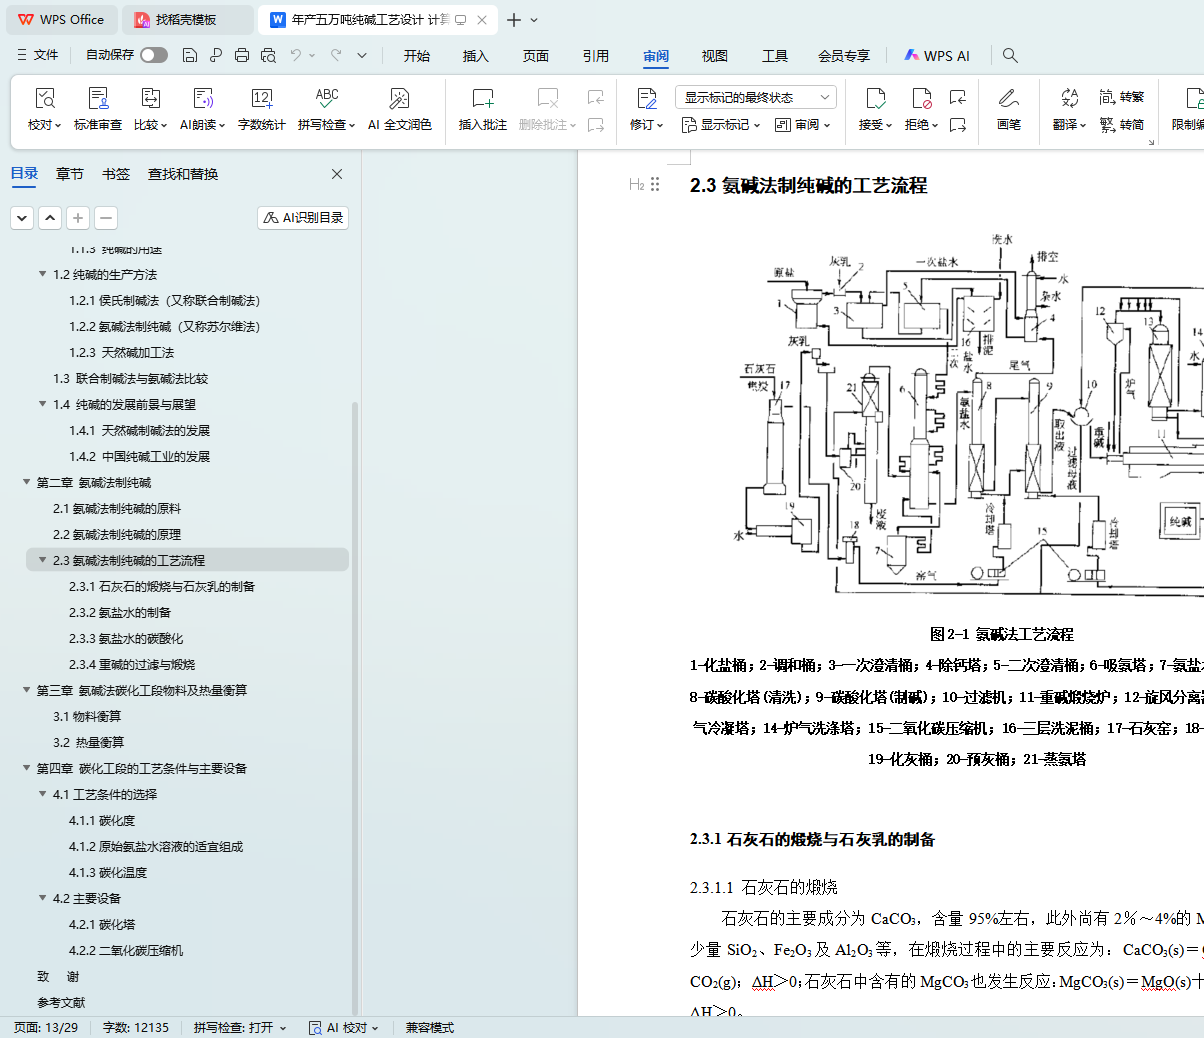
Task: Toggle the auto-save (自动保存) switch
Action: [154, 55]
